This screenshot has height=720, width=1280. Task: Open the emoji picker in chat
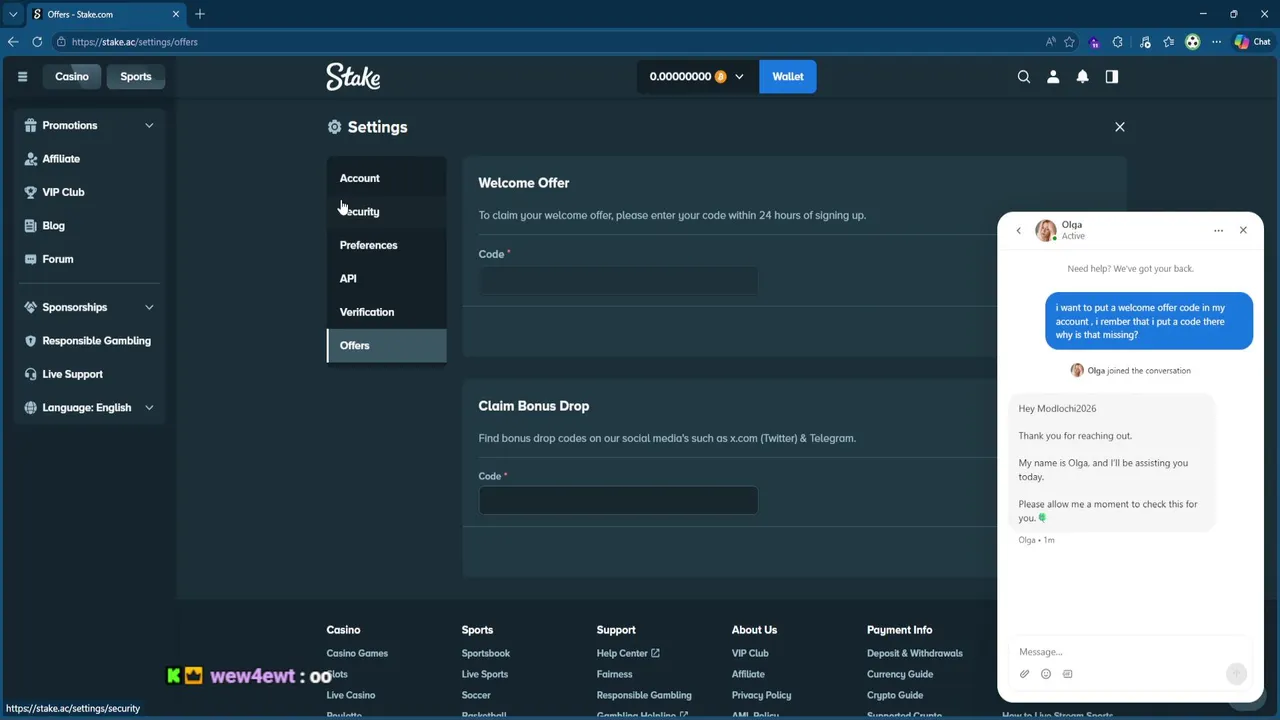1046,674
